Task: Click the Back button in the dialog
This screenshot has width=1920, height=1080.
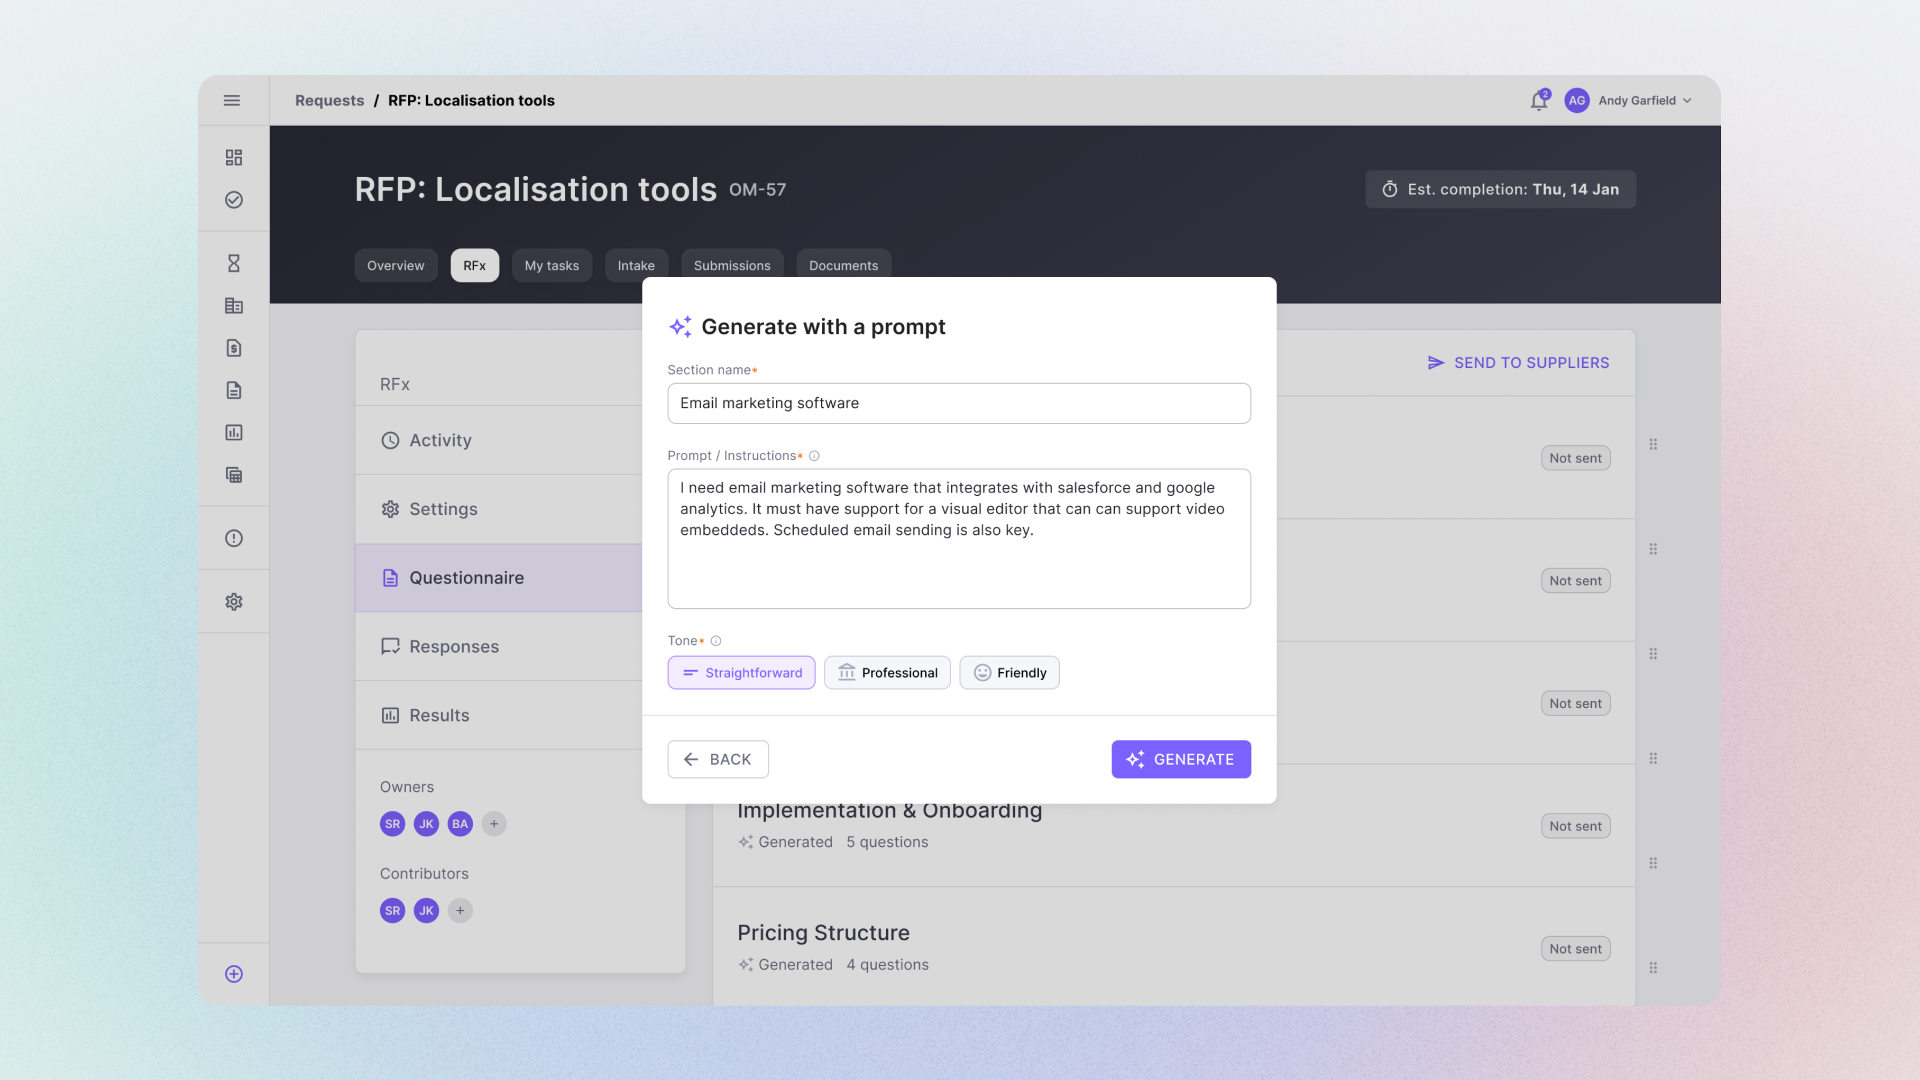Action: (x=717, y=760)
